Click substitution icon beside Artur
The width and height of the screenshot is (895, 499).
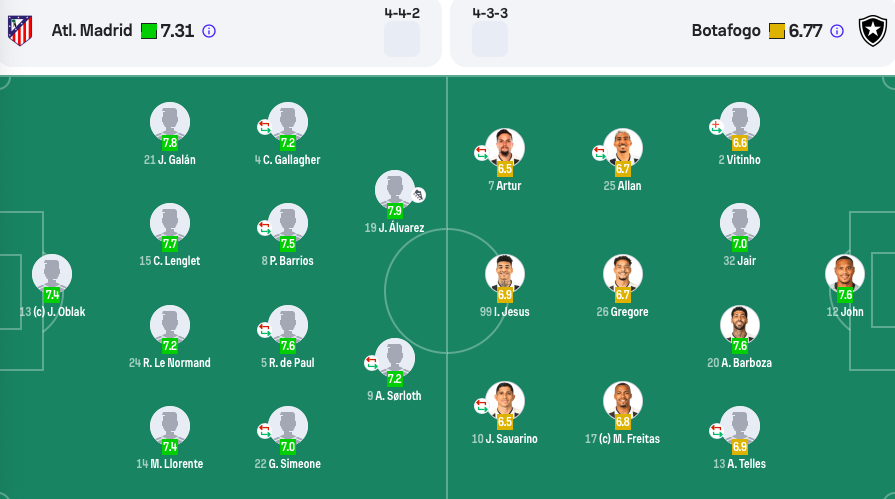(481, 152)
